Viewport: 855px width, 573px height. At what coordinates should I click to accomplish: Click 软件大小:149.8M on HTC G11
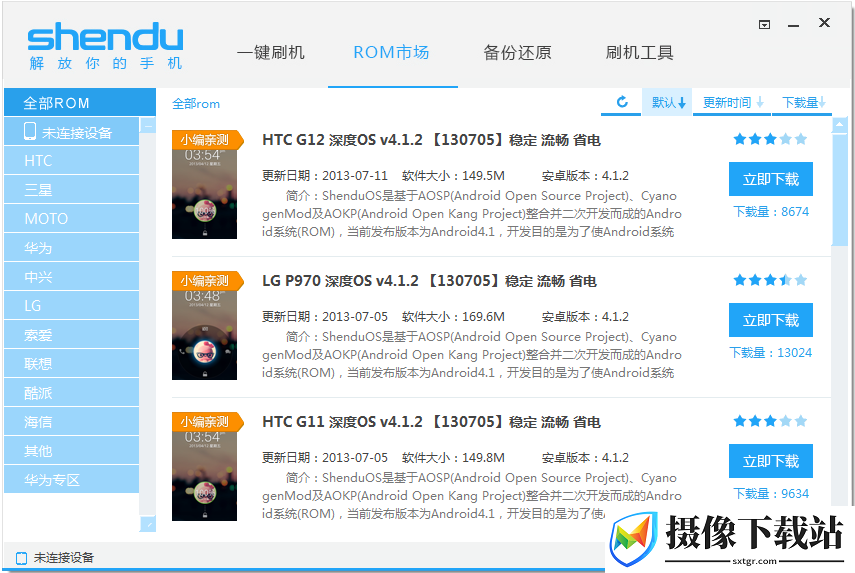coord(453,457)
